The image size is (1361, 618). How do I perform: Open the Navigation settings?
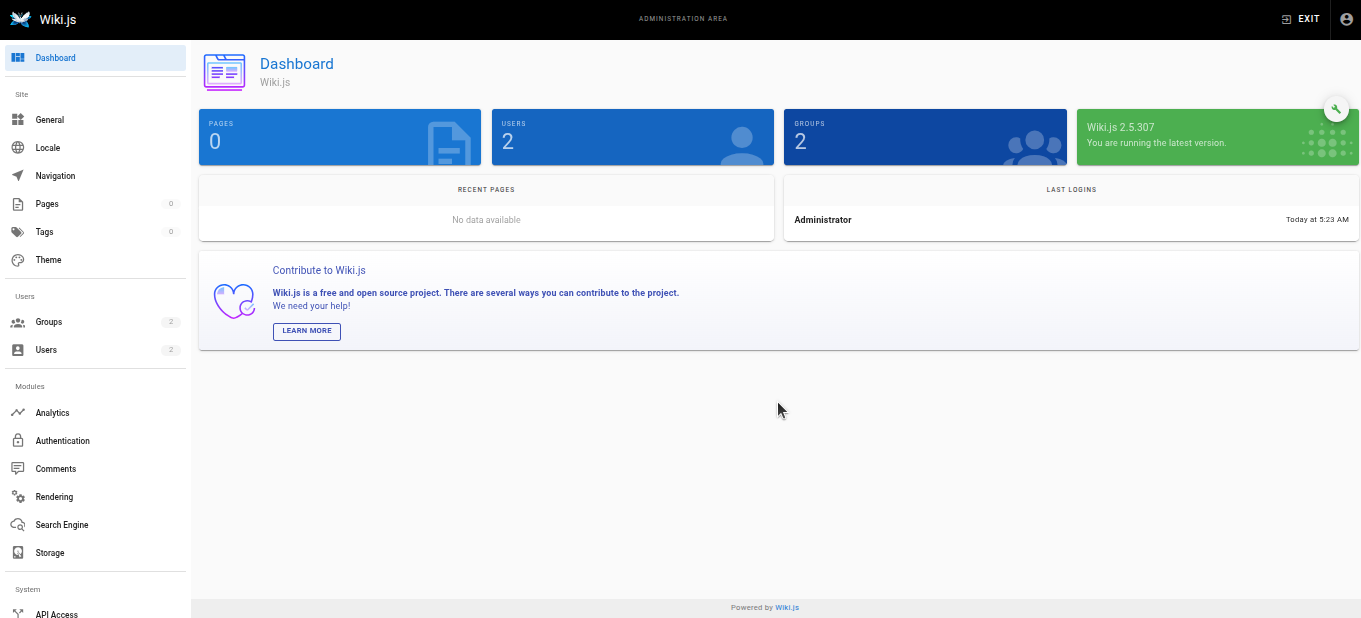pyautogui.click(x=95, y=176)
